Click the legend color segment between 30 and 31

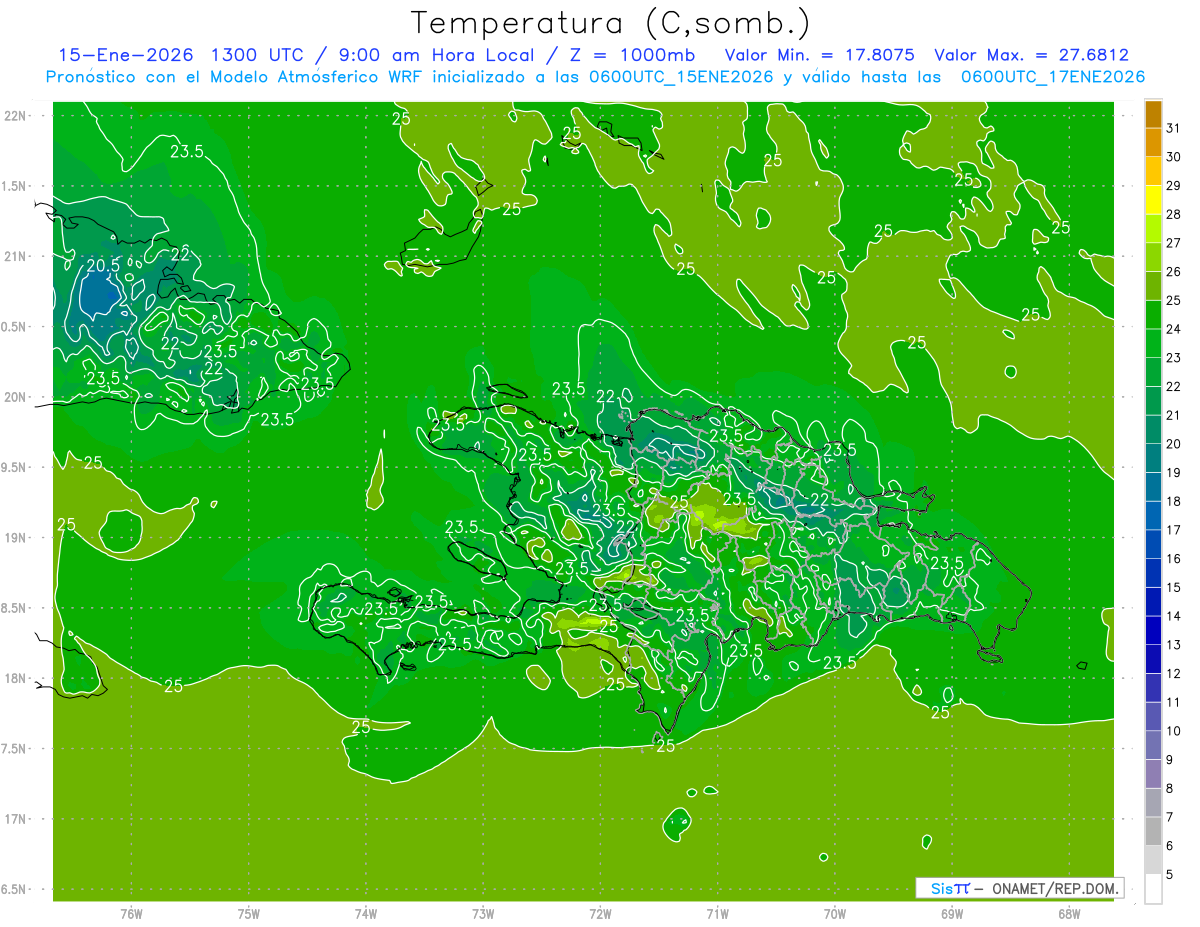(x=1153, y=143)
